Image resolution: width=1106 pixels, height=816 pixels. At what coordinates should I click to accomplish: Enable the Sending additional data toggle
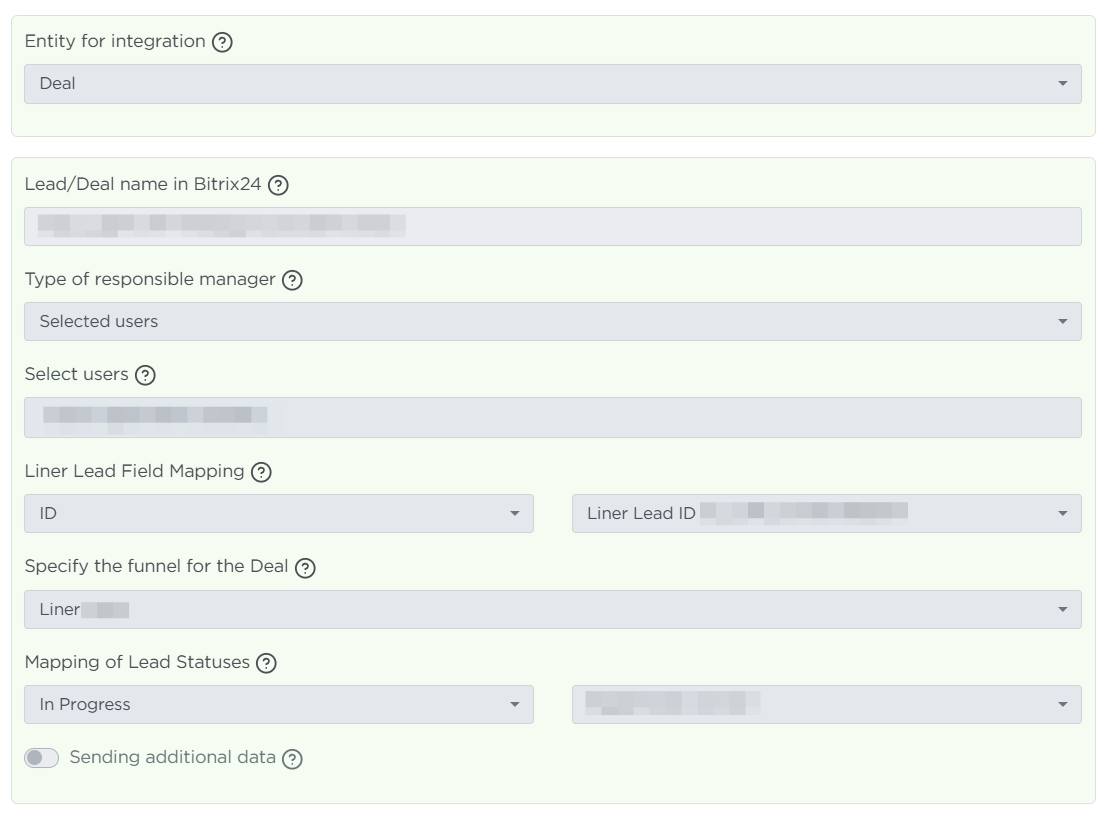pos(42,758)
